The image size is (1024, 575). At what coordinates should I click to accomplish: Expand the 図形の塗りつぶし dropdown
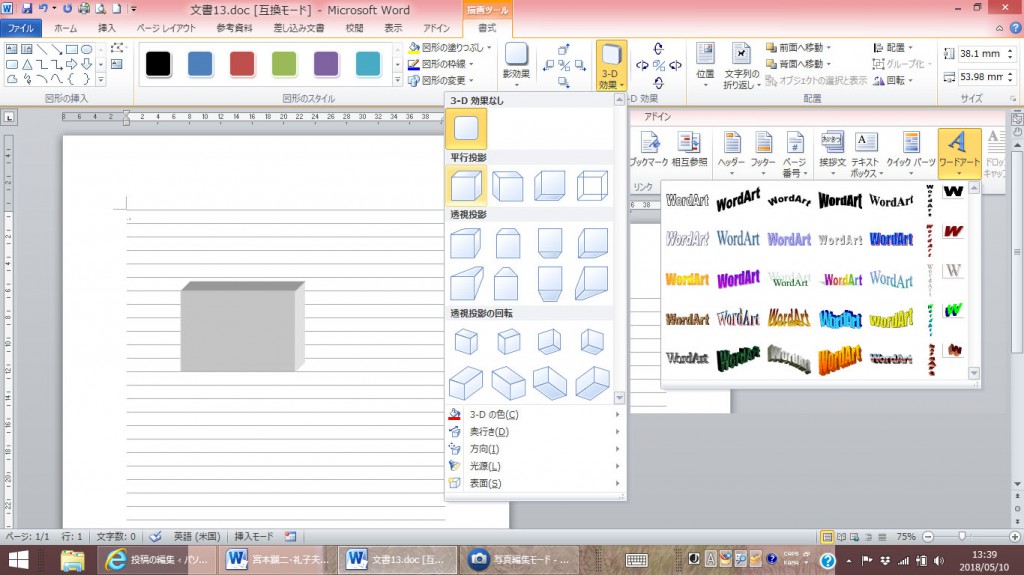[490, 47]
